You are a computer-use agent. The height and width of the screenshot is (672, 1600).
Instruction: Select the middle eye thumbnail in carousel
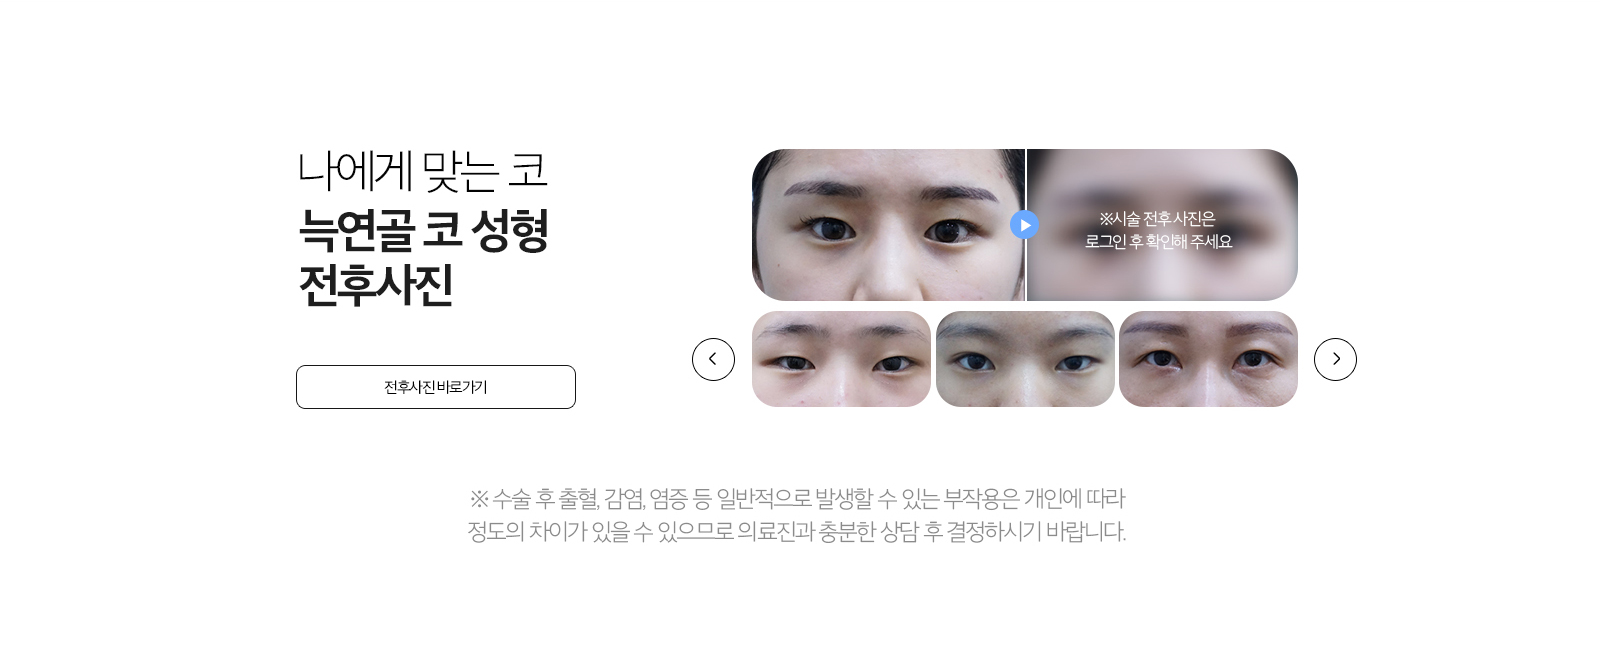pyautogui.click(x=1025, y=359)
